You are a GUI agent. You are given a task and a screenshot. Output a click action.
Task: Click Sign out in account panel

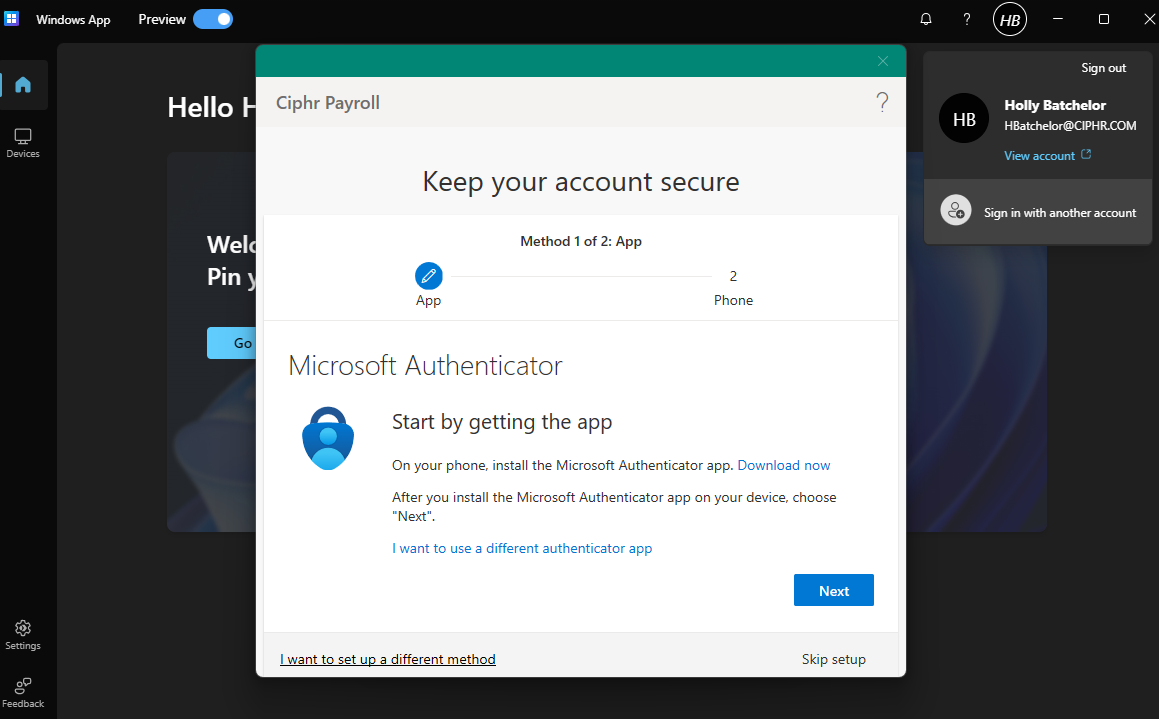[x=1104, y=68]
